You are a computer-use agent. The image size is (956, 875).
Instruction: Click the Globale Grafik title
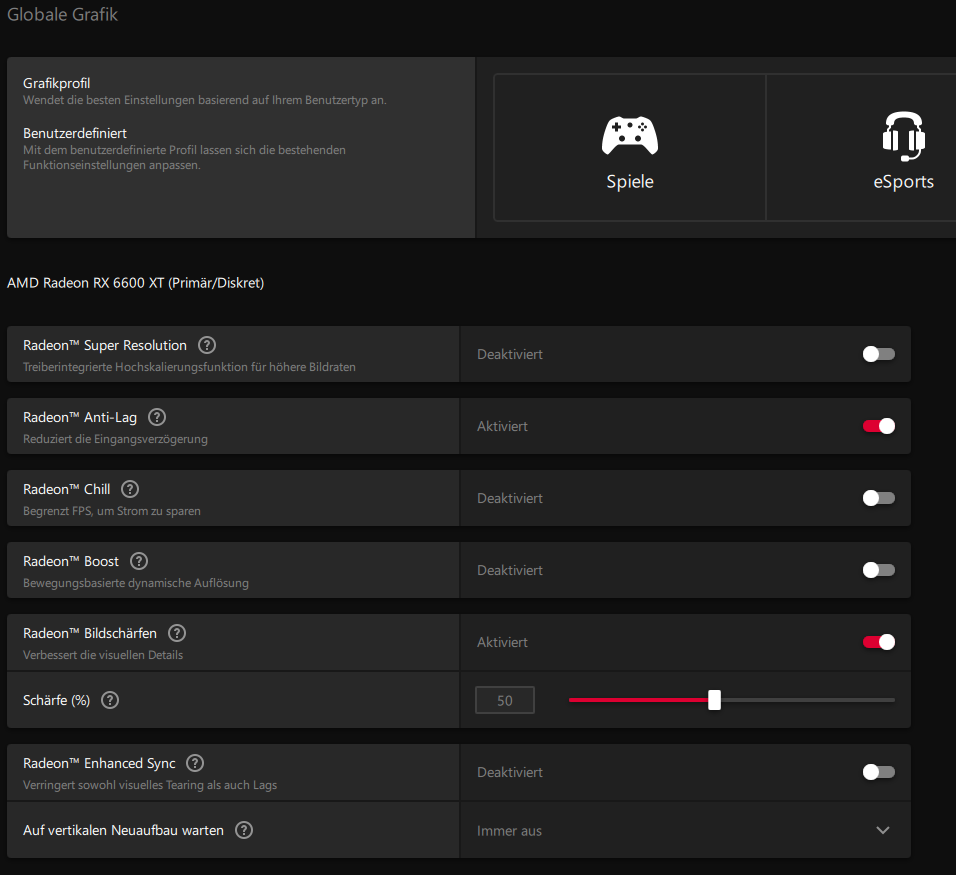coord(62,15)
